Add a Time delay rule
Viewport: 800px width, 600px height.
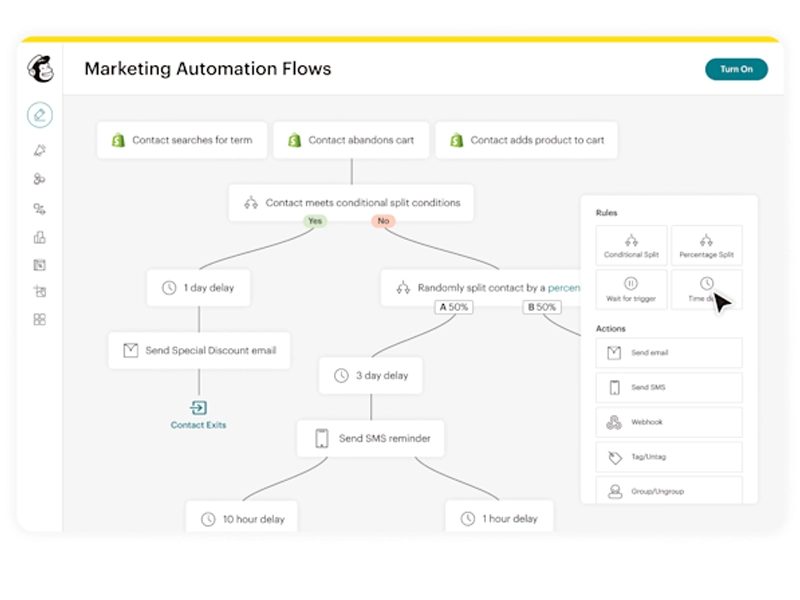706,290
